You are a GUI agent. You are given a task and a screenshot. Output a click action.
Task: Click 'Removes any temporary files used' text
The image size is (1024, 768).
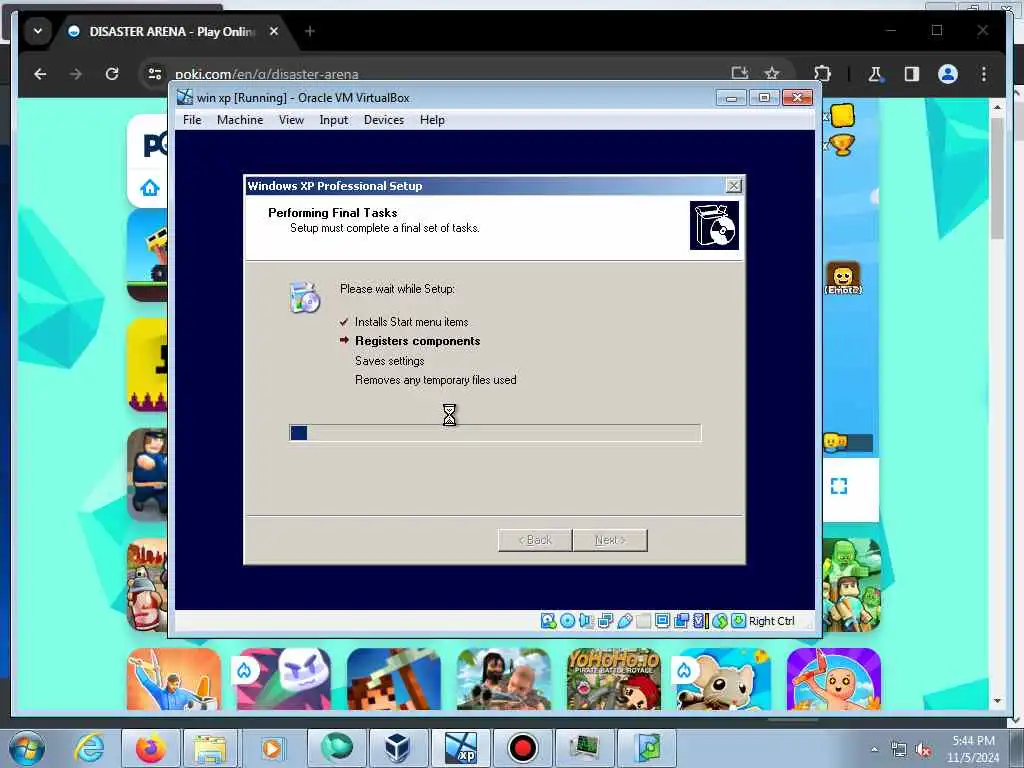coord(436,380)
